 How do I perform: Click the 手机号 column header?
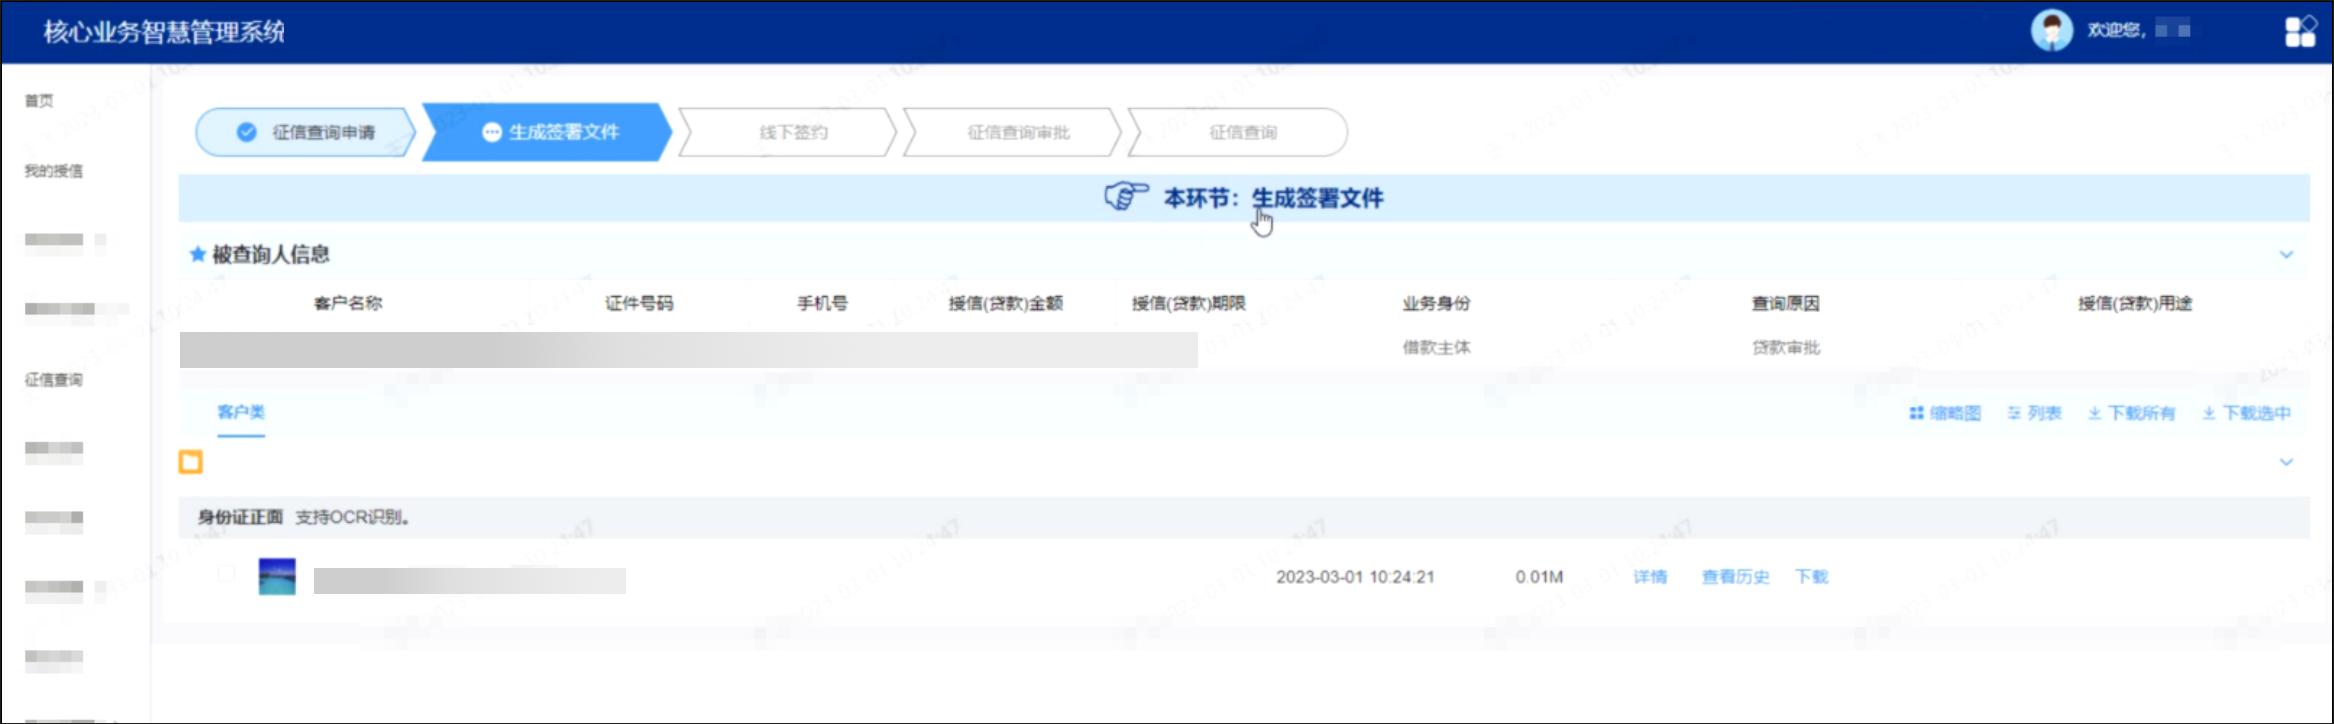(x=822, y=303)
